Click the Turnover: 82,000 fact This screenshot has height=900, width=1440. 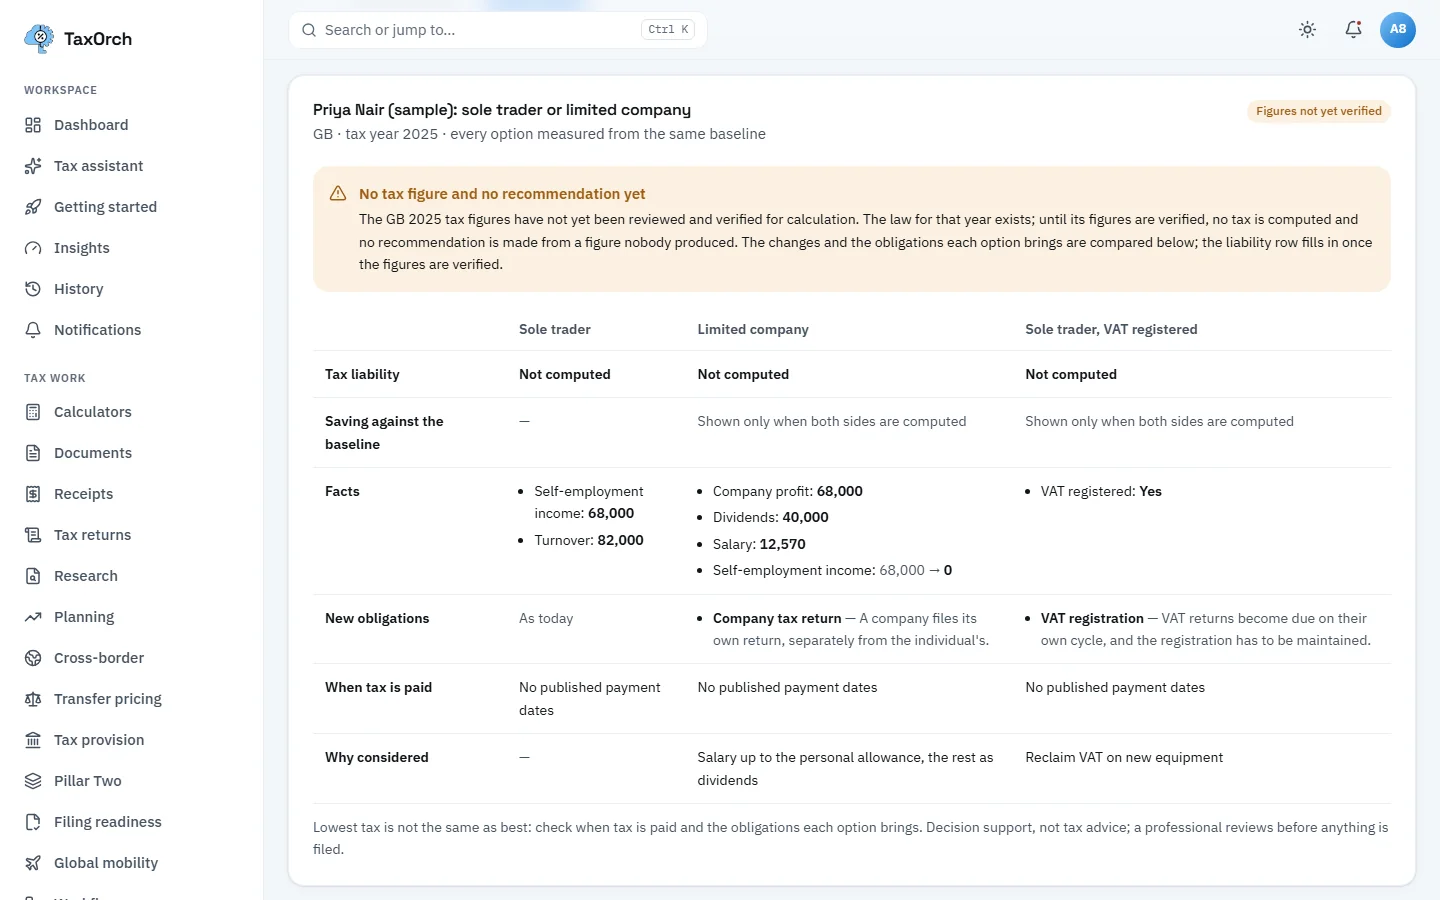click(589, 540)
